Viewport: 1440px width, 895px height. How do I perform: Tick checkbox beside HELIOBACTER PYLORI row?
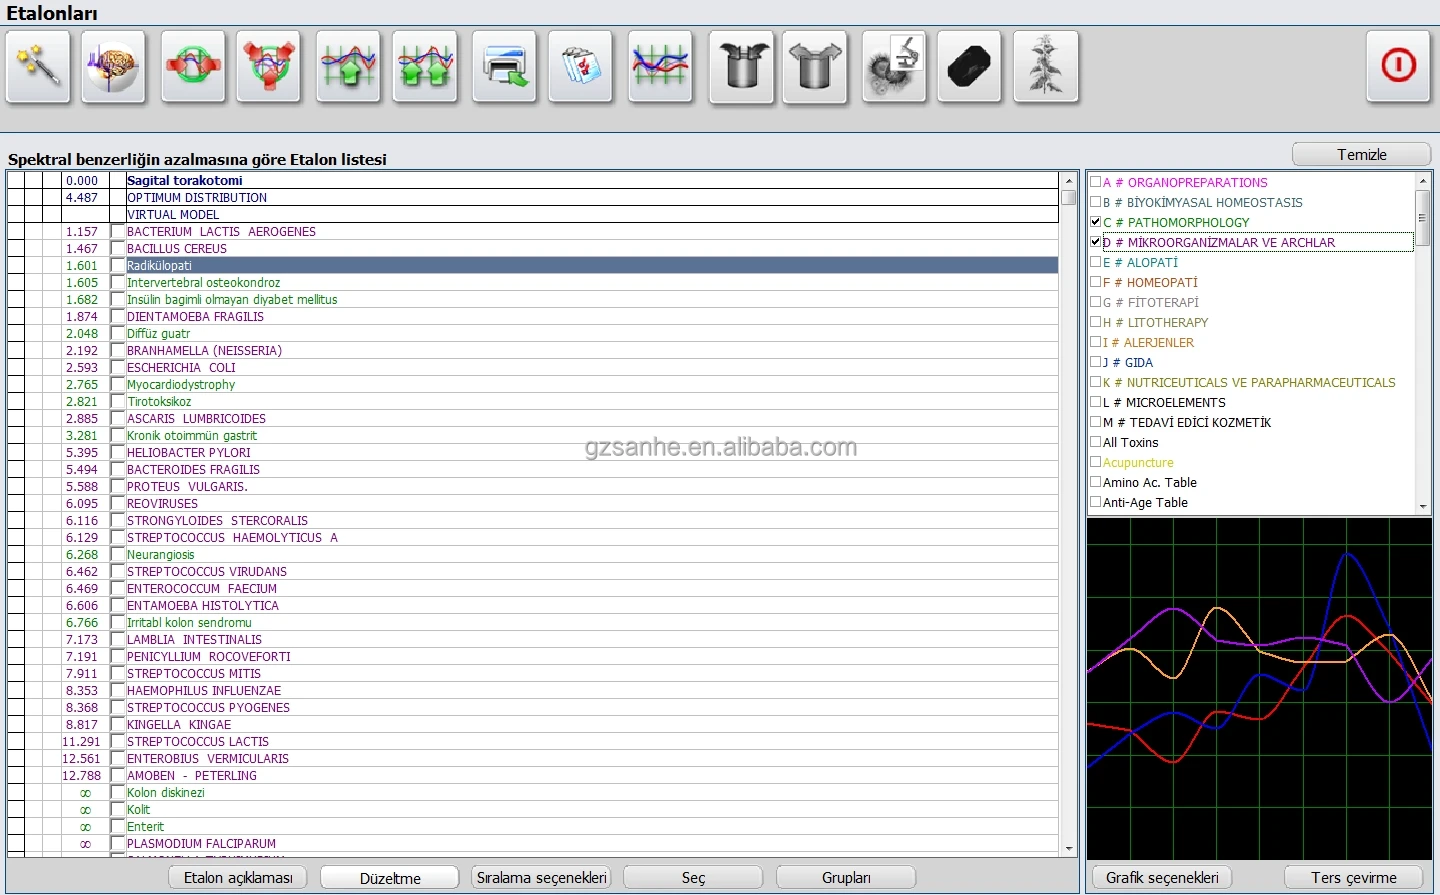pos(118,453)
